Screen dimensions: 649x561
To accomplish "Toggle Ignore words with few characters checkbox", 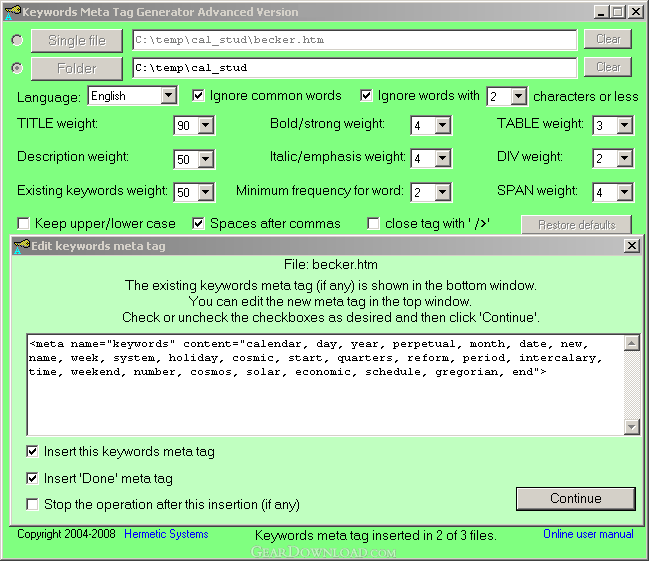I will 366,96.
